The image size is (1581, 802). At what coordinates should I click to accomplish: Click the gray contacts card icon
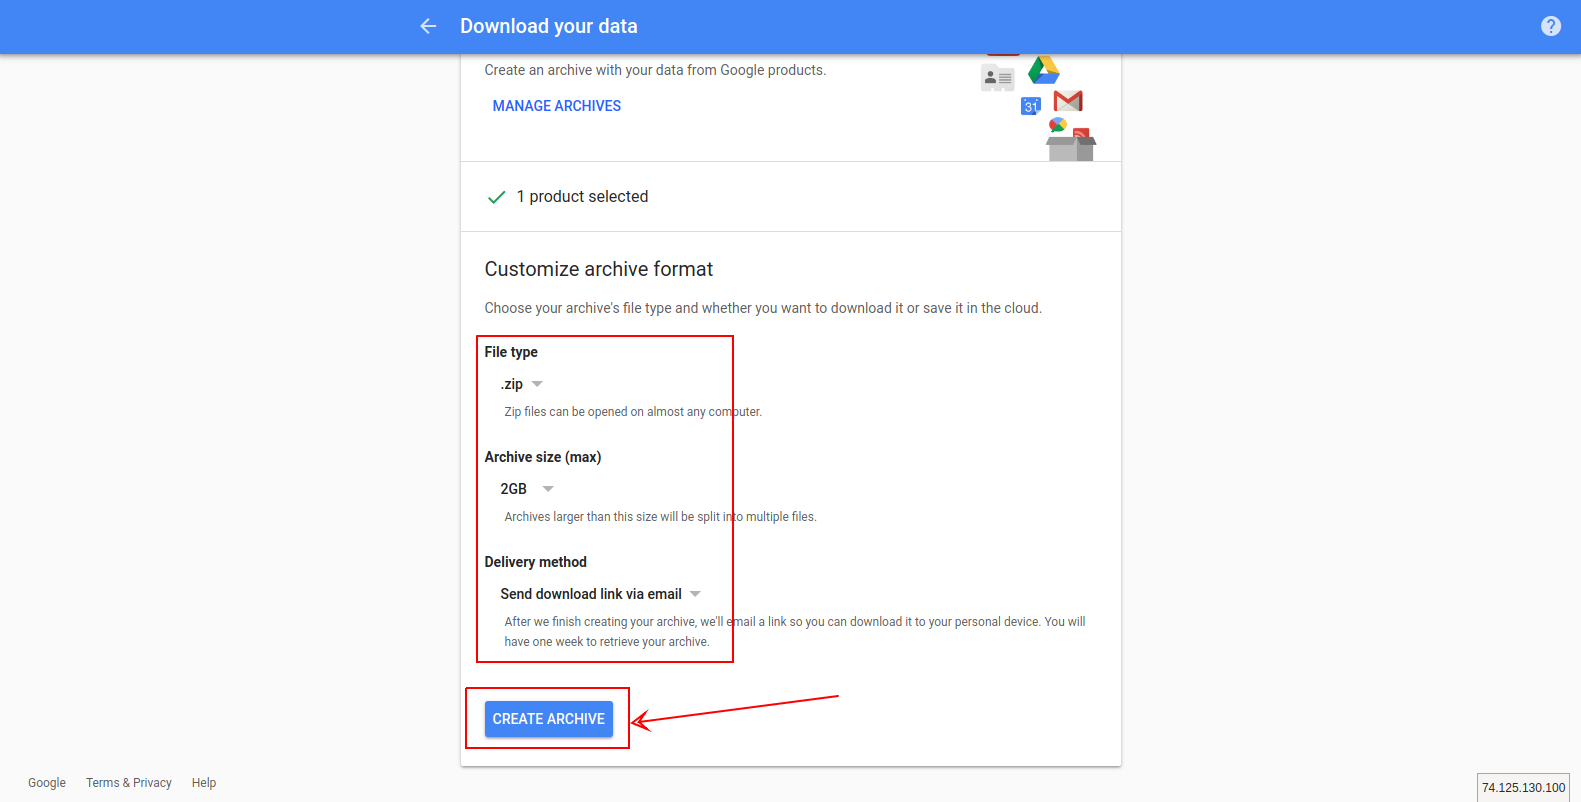tap(997, 78)
